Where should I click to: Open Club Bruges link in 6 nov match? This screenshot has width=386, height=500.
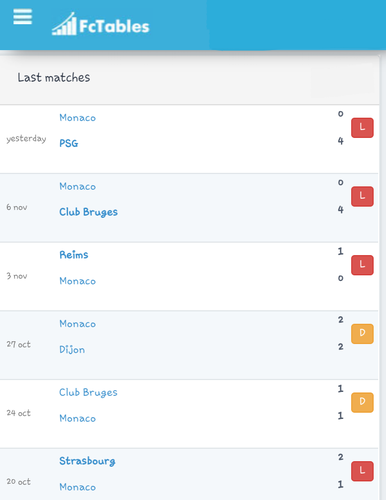tap(88, 212)
